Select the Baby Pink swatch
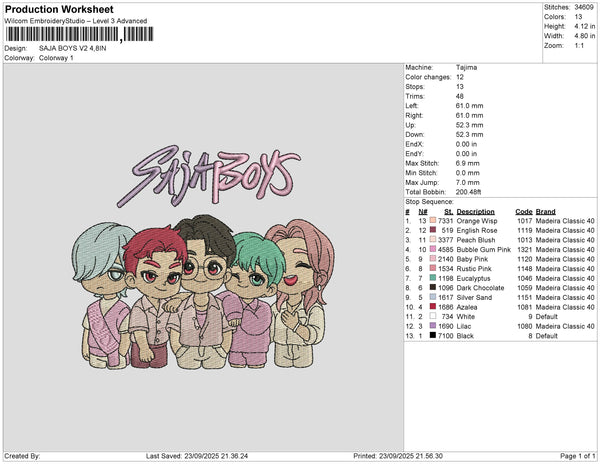This screenshot has height=464, width=600. coord(433,259)
